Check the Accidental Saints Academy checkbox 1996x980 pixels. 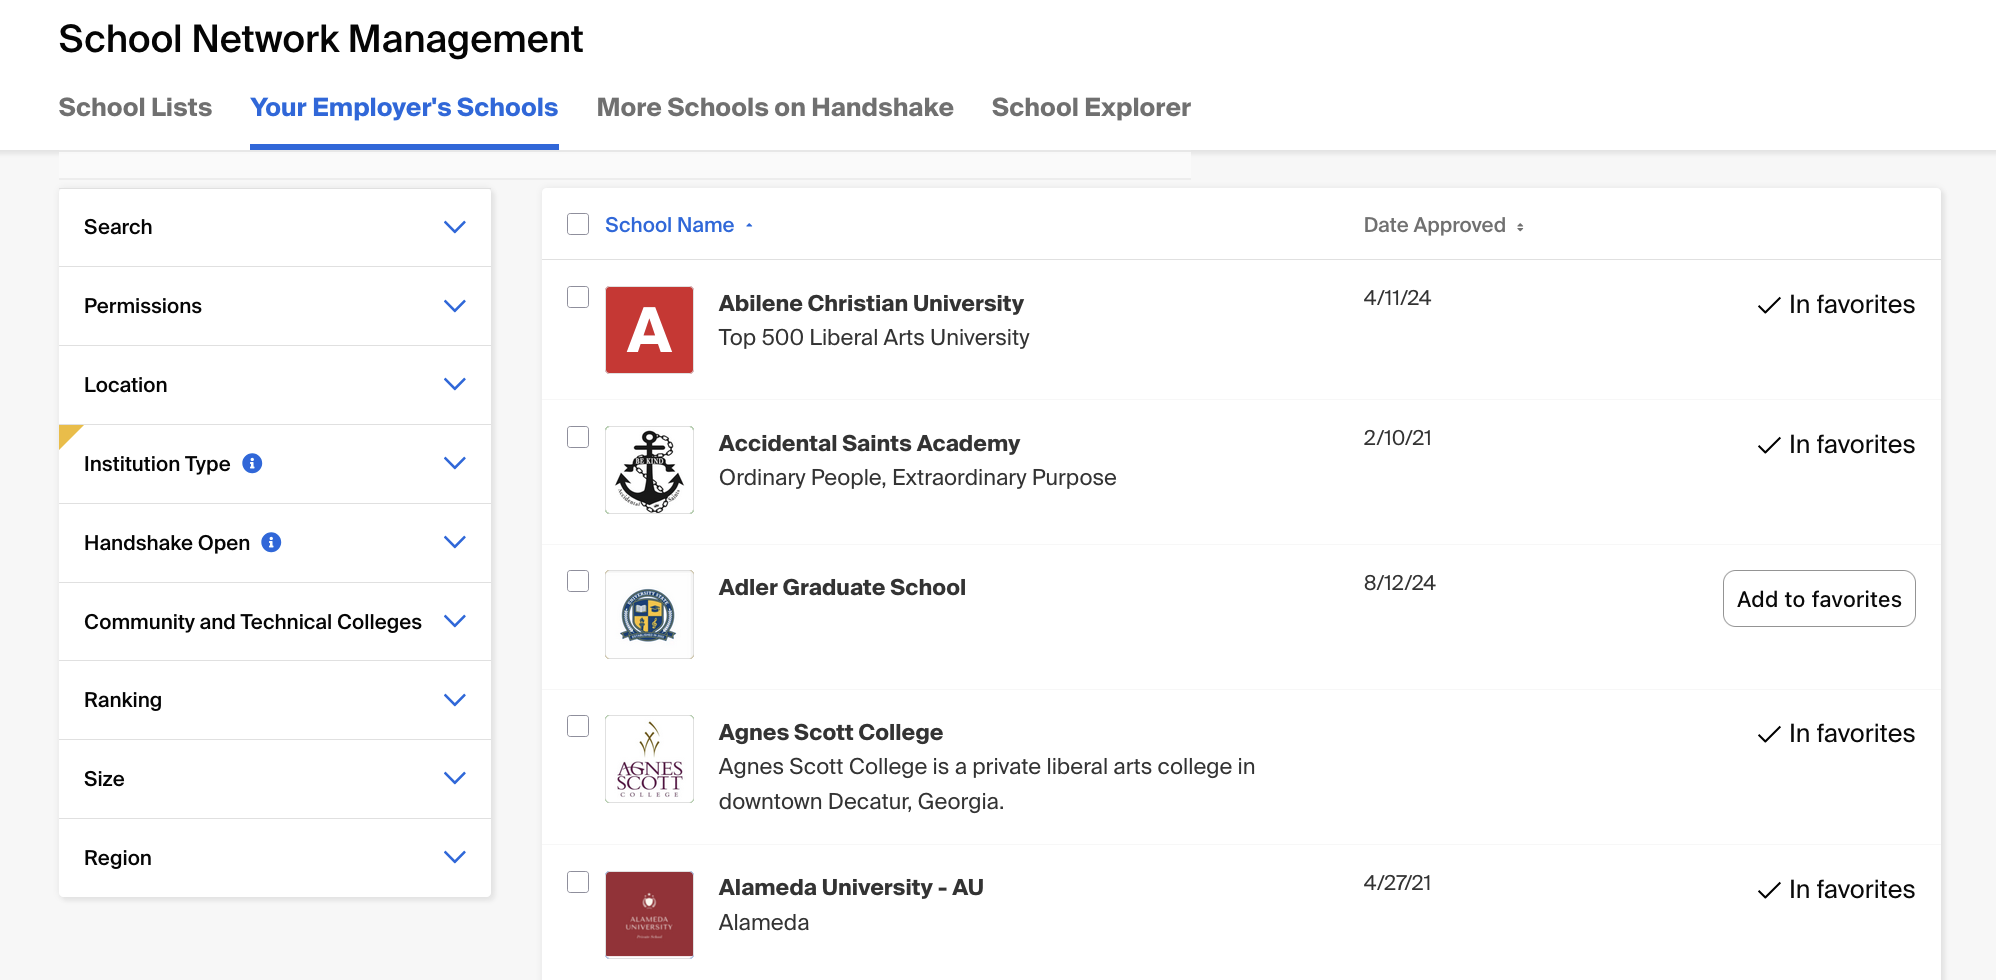578,437
